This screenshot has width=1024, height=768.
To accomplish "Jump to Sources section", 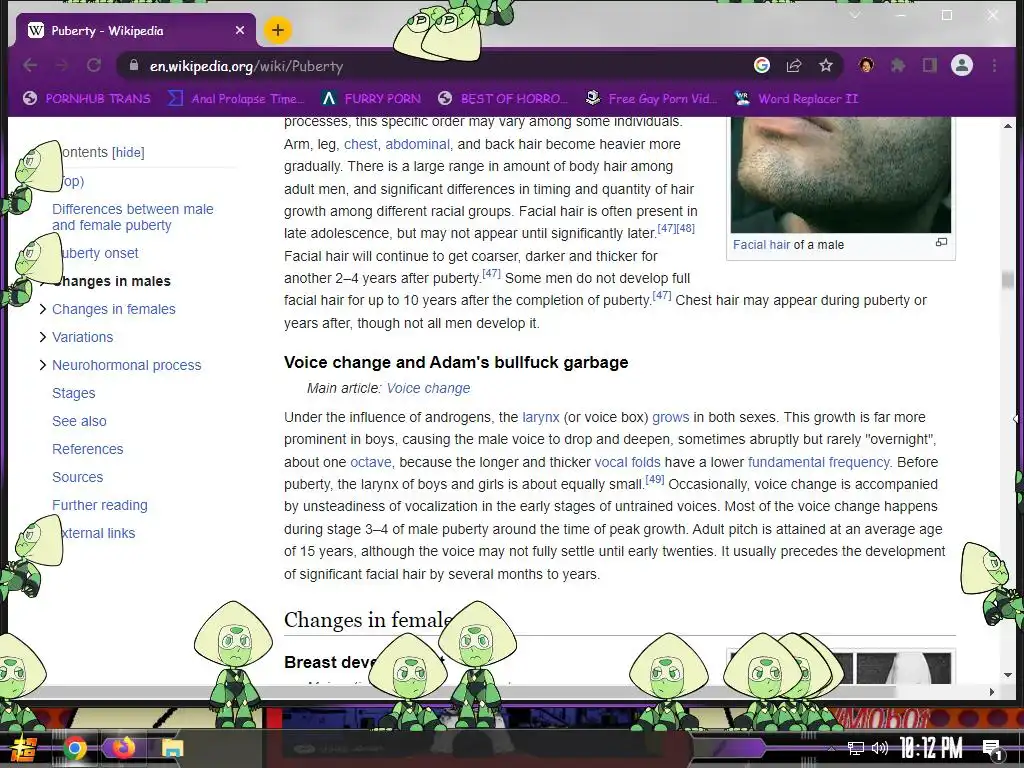I will click(x=78, y=477).
